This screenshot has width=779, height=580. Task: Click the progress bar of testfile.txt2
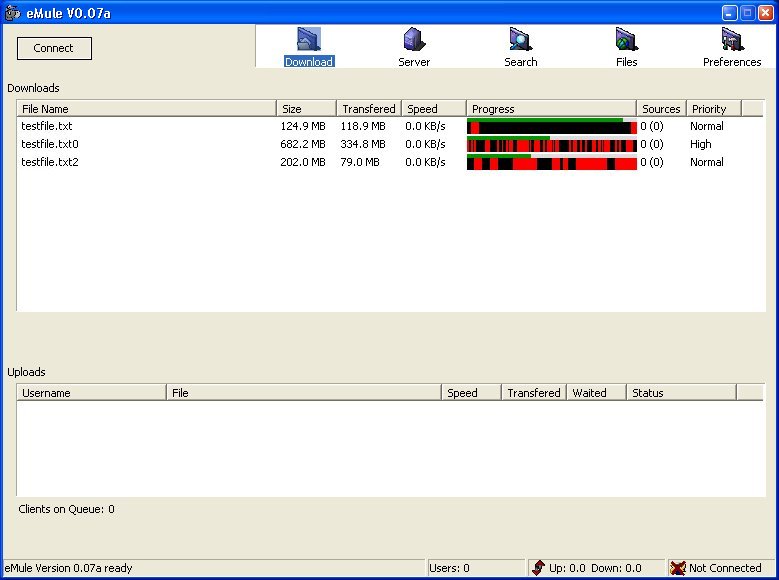point(551,162)
